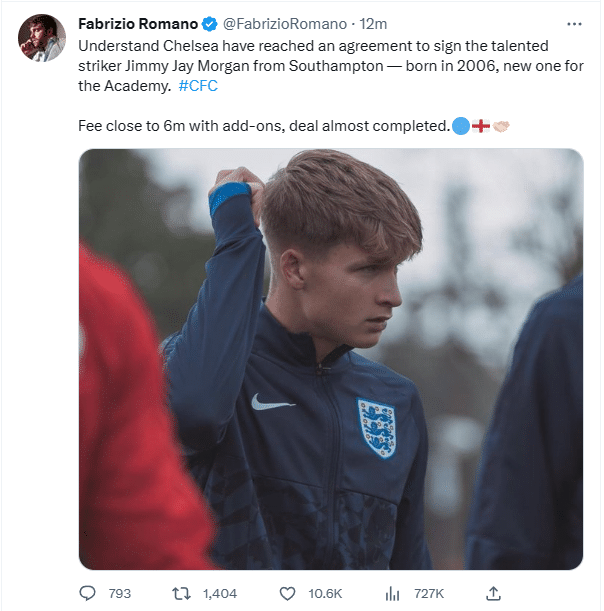Click the Fabrizio Romano display name
This screenshot has height=611, width=604.
[x=139, y=23]
